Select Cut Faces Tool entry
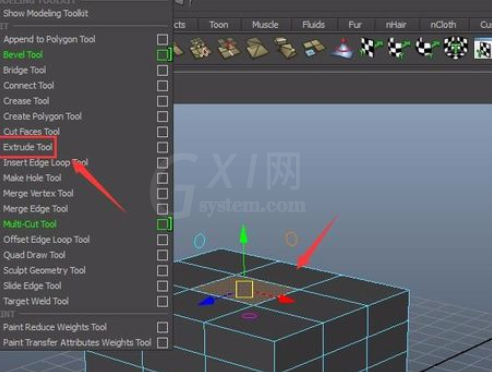The height and width of the screenshot is (372, 492). point(31,132)
